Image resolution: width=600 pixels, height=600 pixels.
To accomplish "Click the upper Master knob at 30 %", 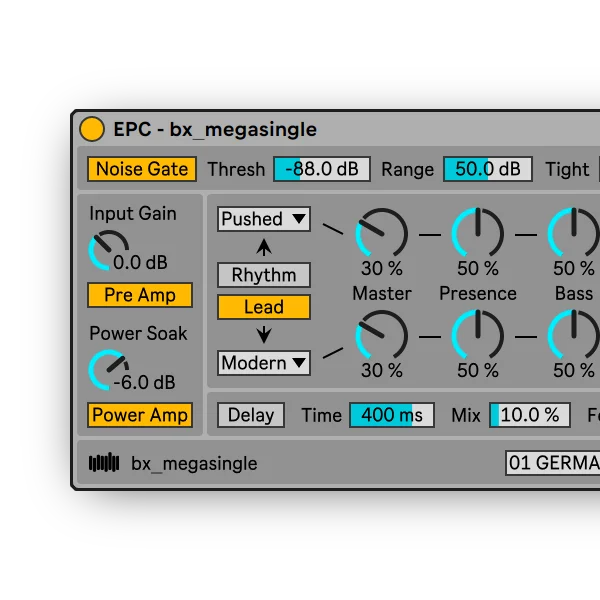I will [x=382, y=233].
